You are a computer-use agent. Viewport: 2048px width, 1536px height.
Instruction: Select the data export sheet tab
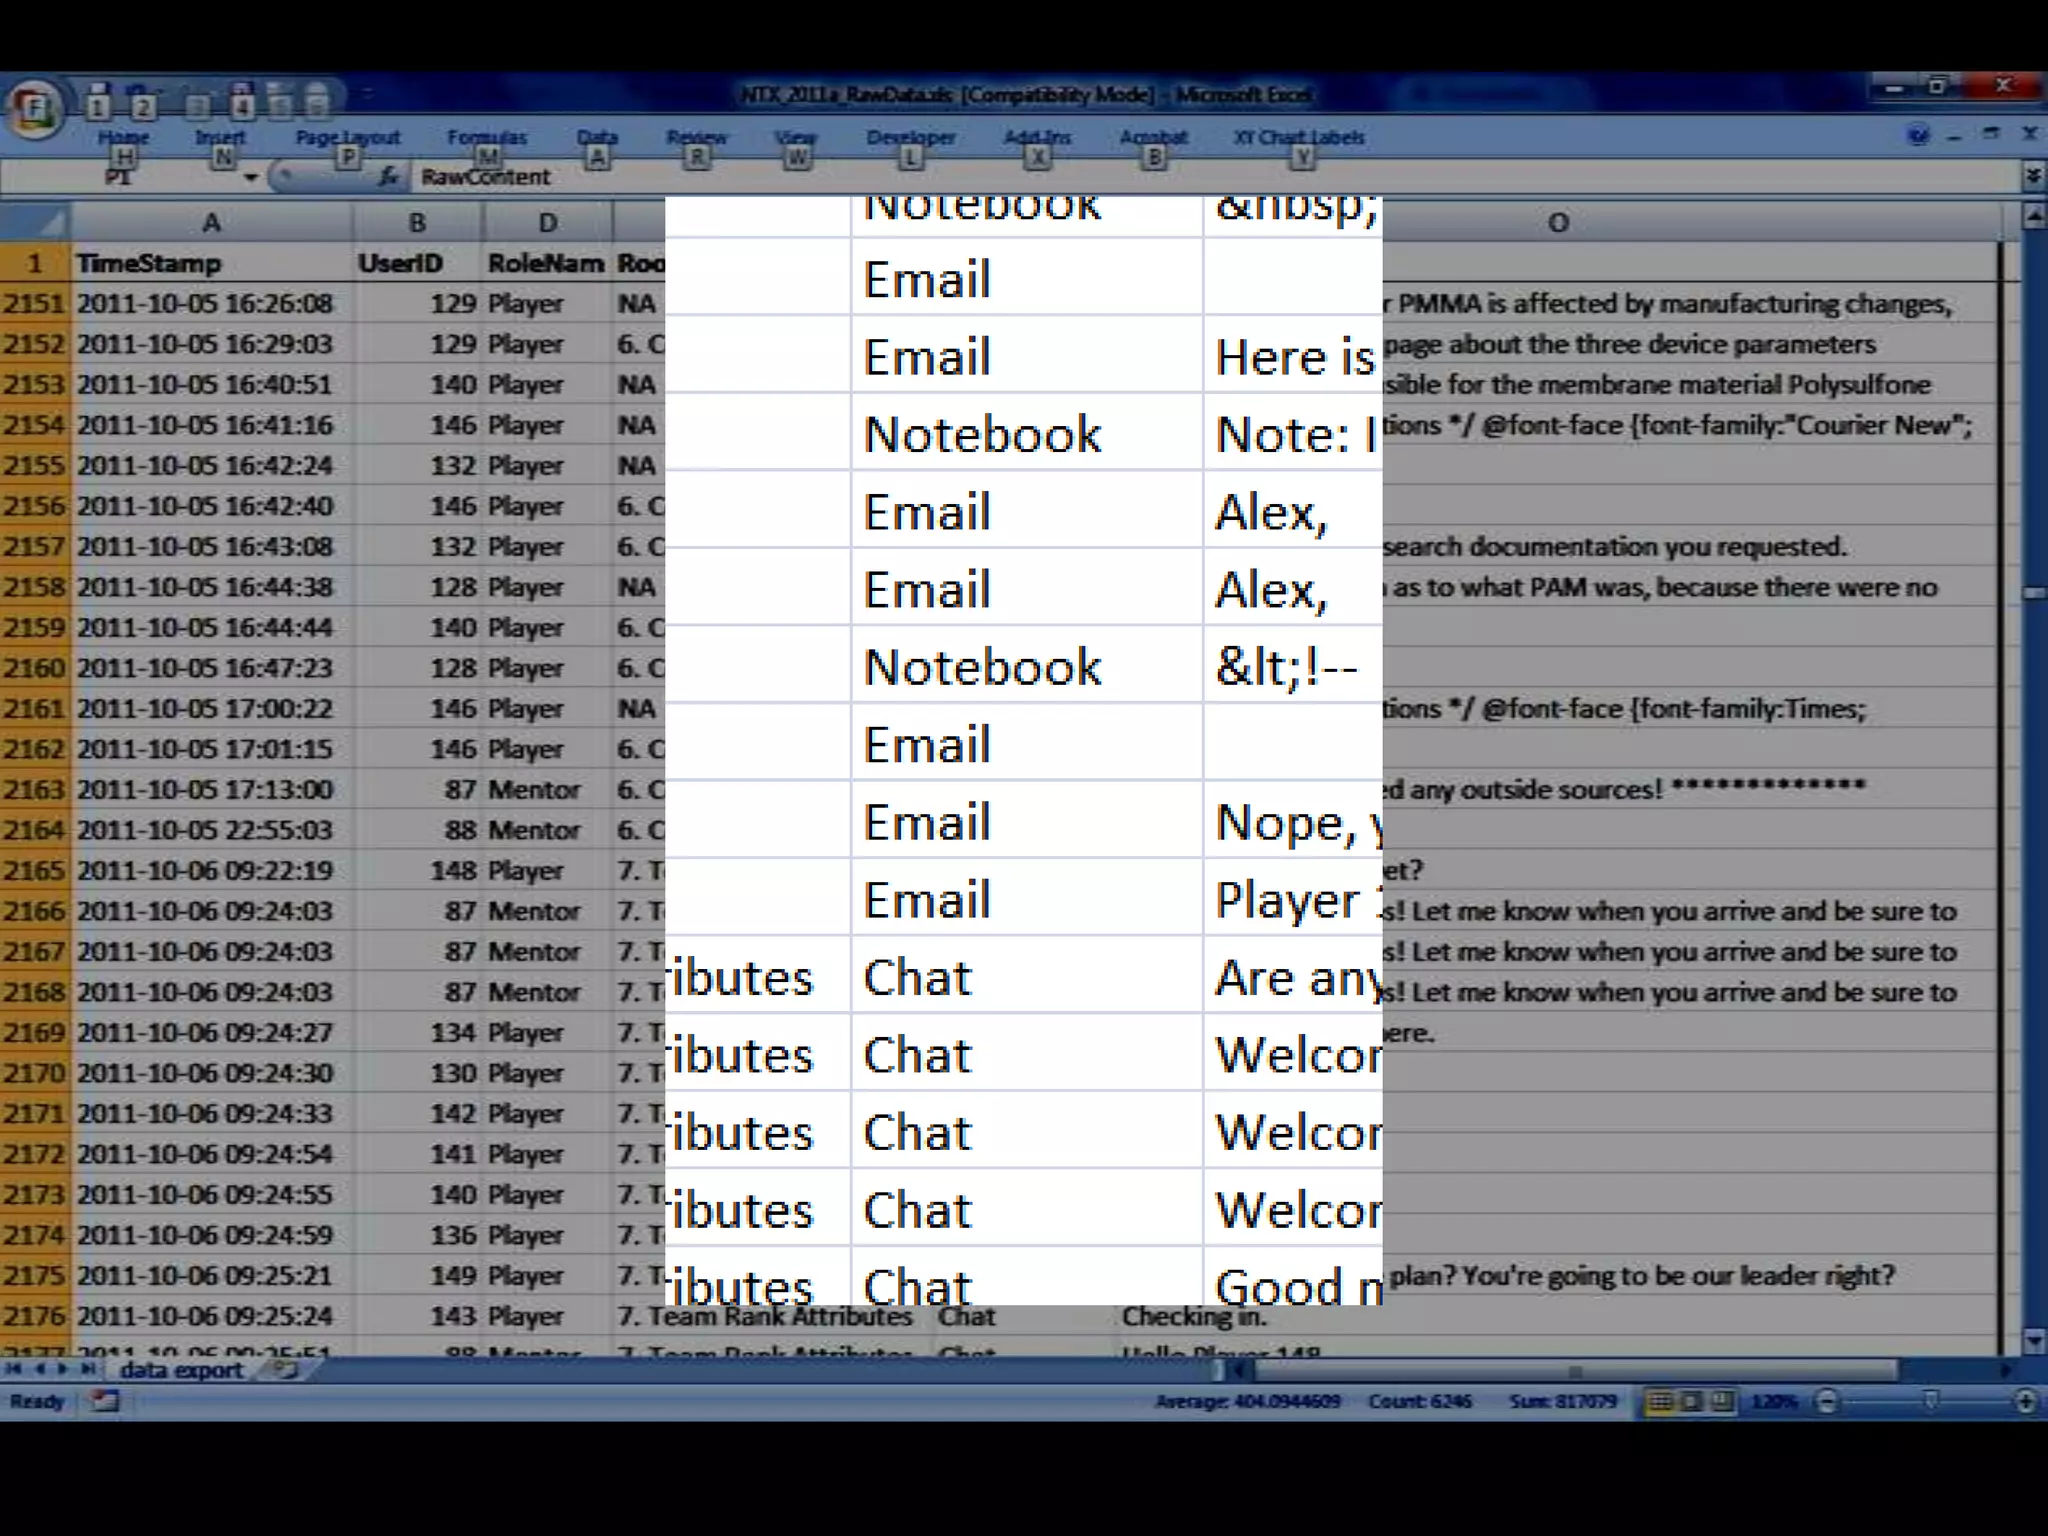181,1370
